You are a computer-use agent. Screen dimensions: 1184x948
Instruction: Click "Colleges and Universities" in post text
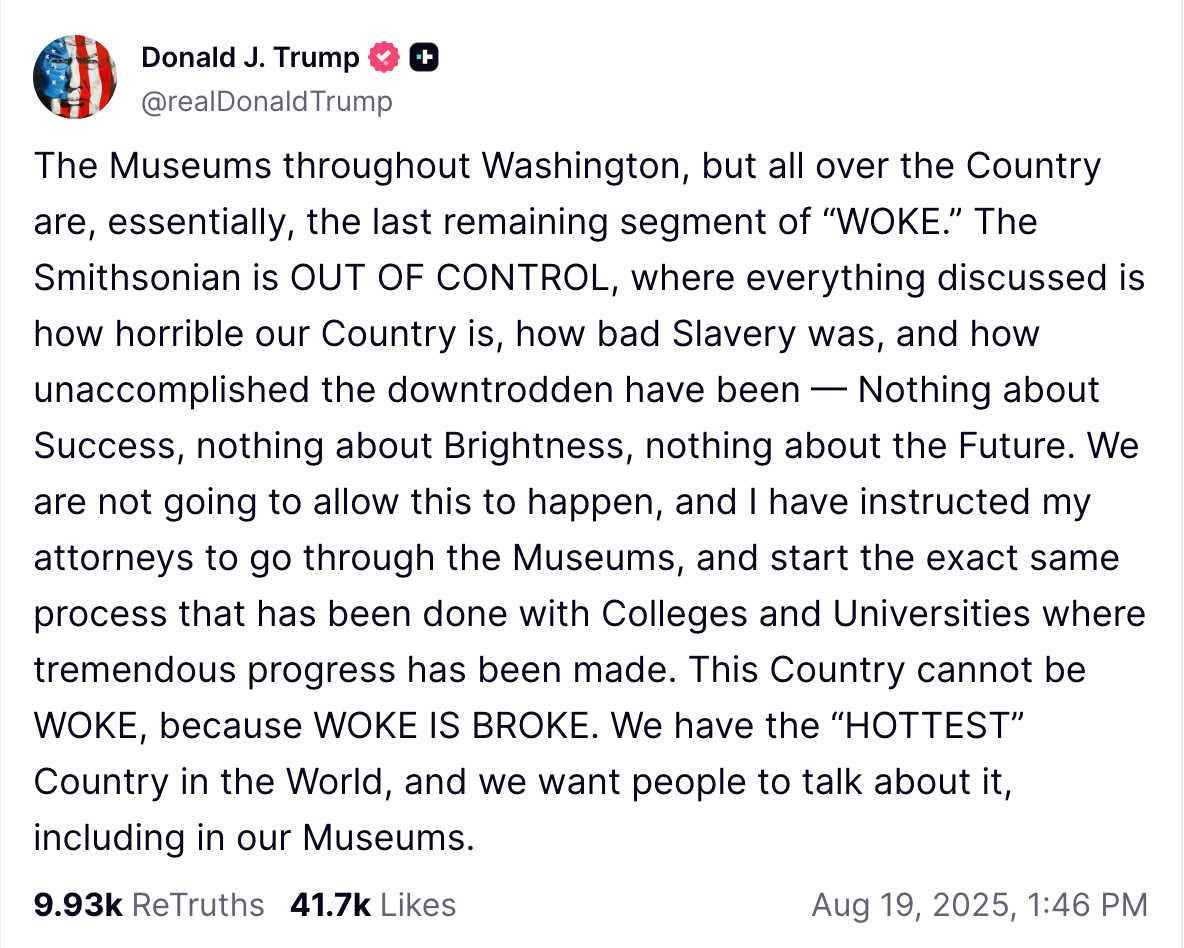point(816,613)
